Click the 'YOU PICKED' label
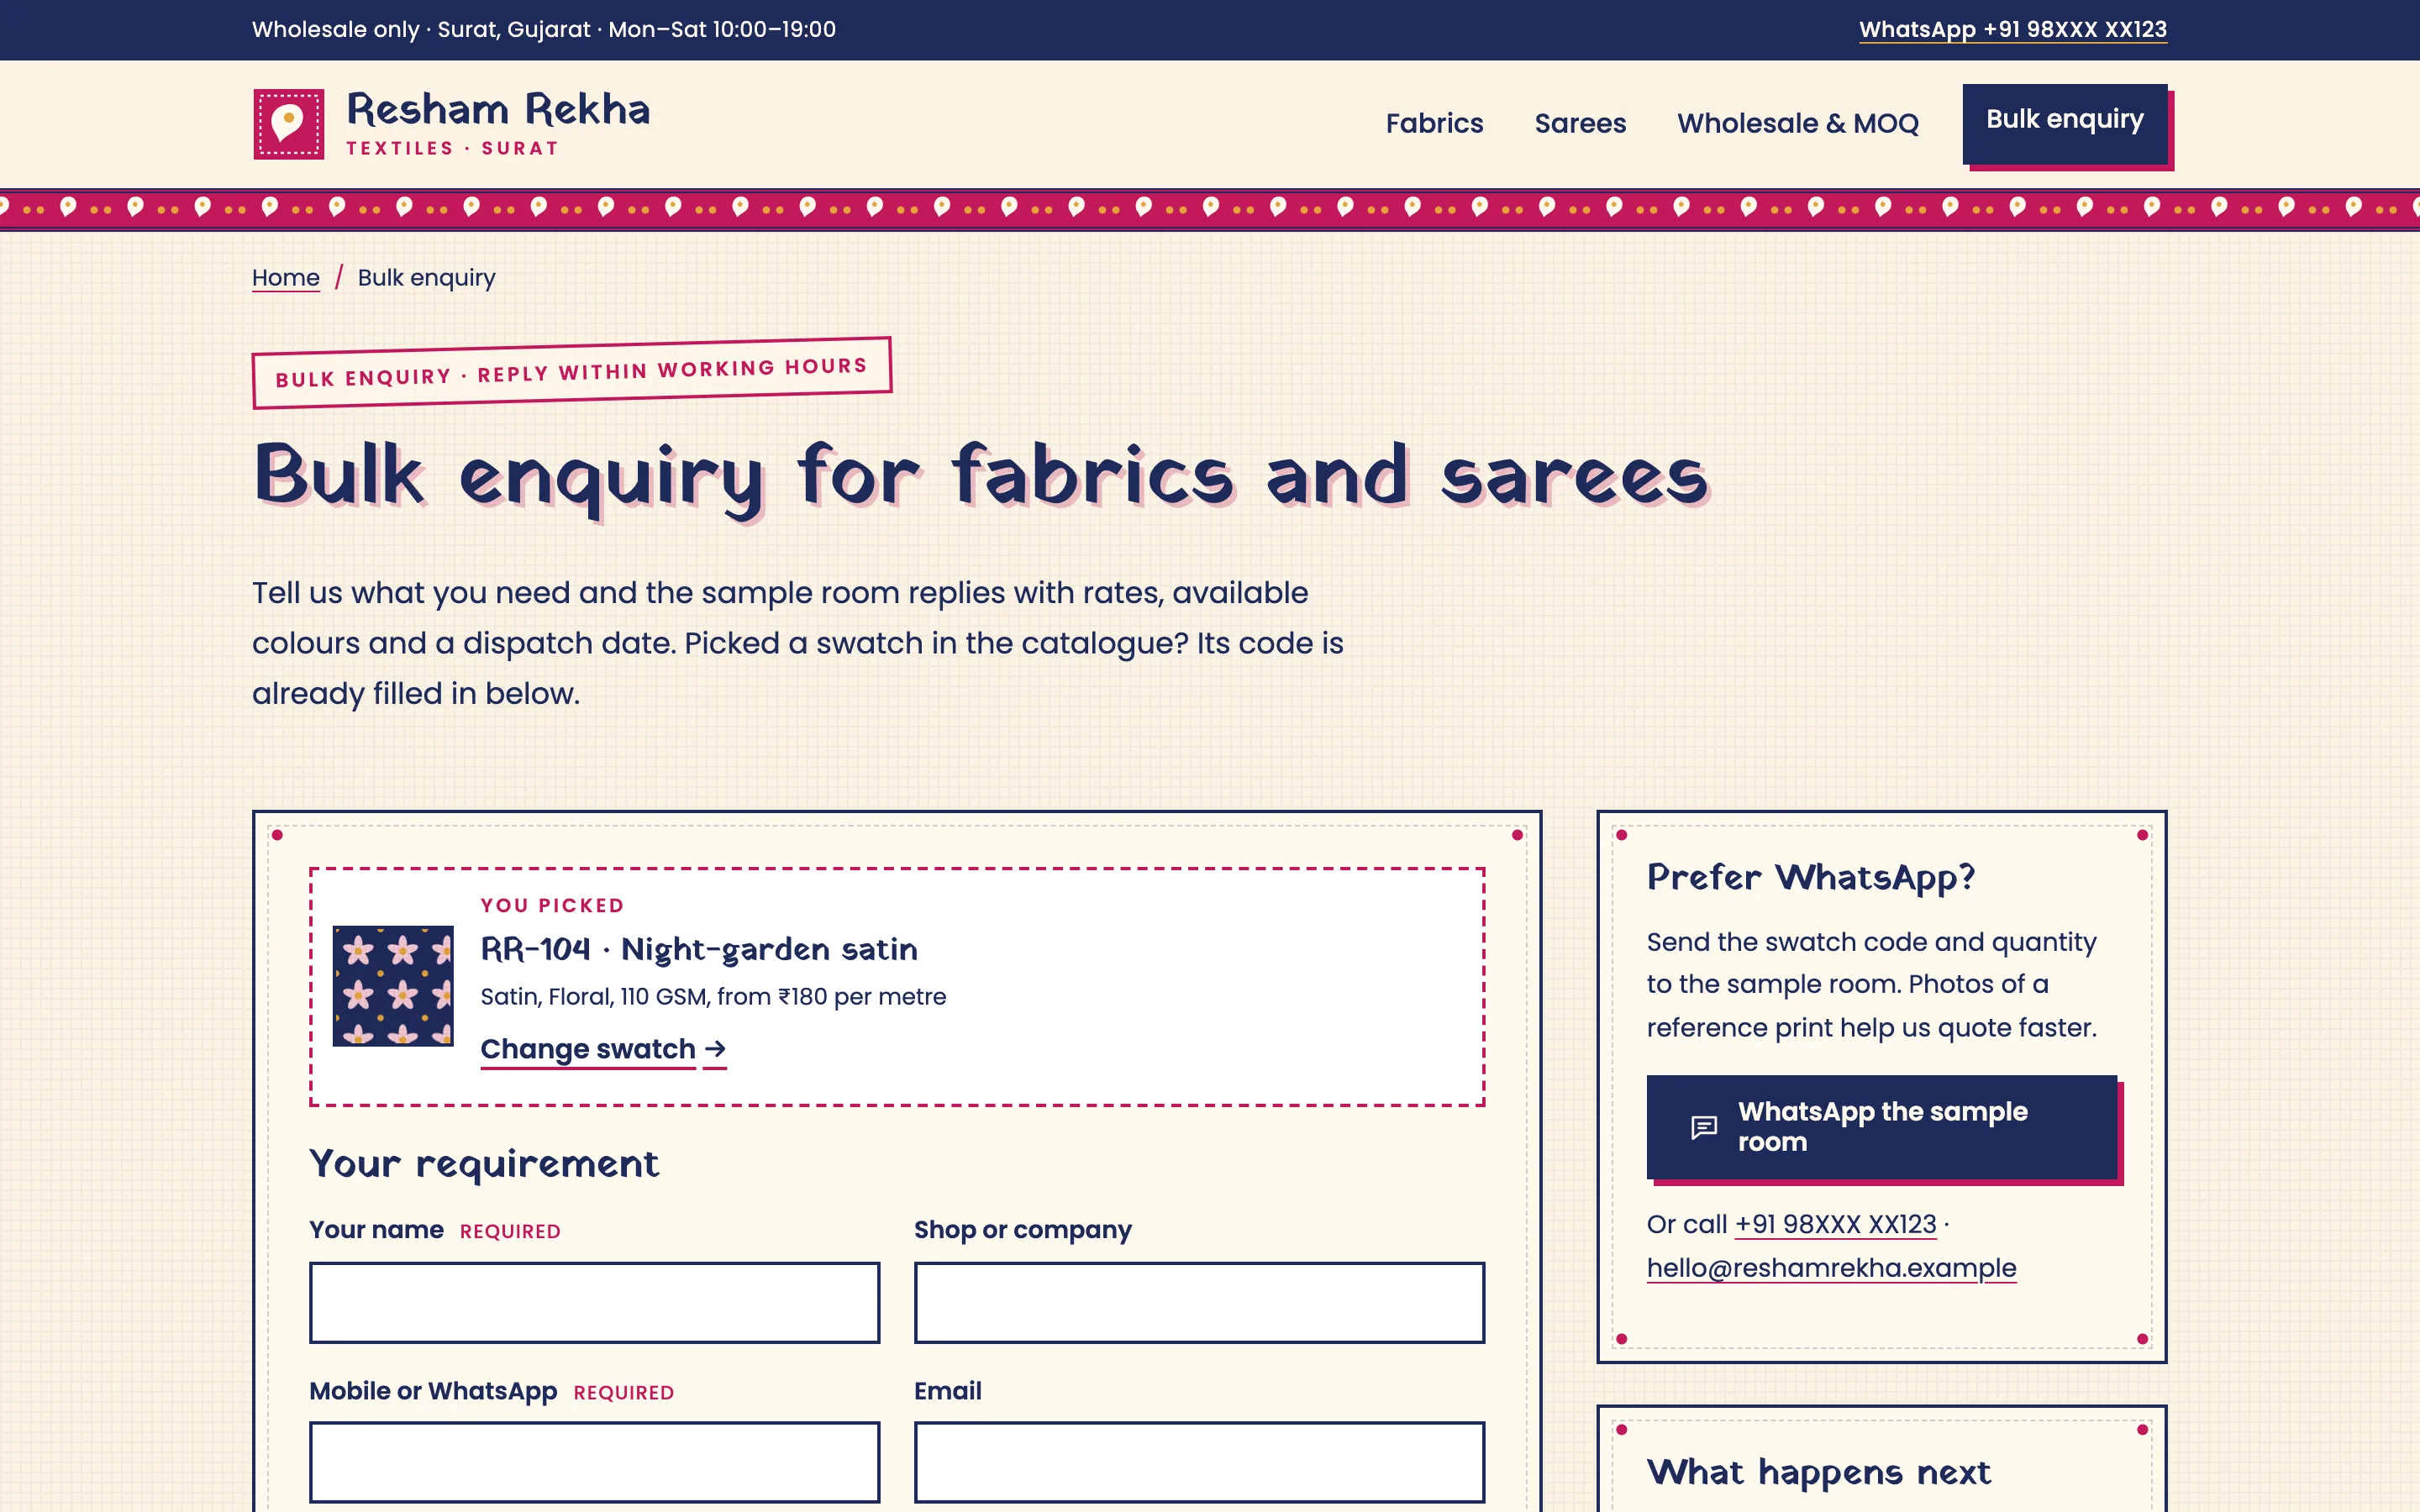This screenshot has width=2420, height=1512. [552, 905]
